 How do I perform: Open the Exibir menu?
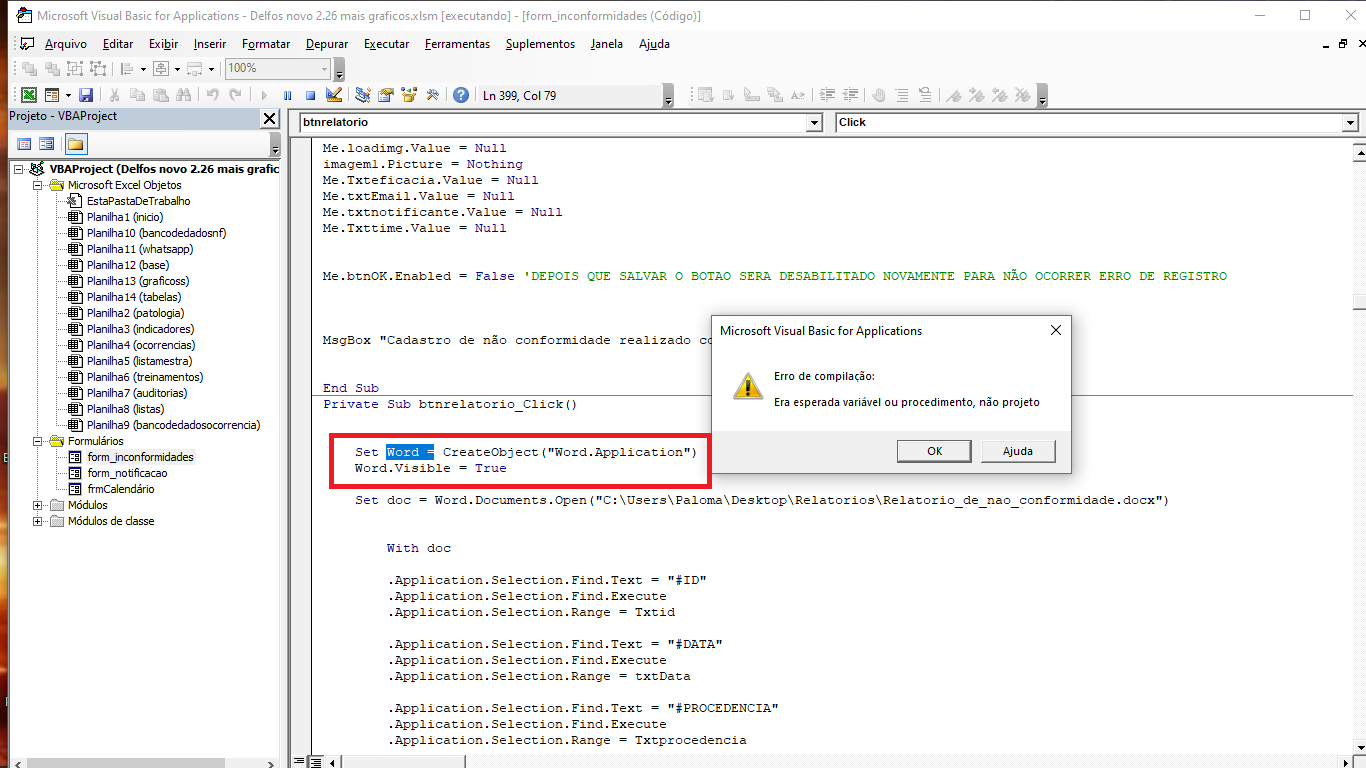(x=163, y=44)
